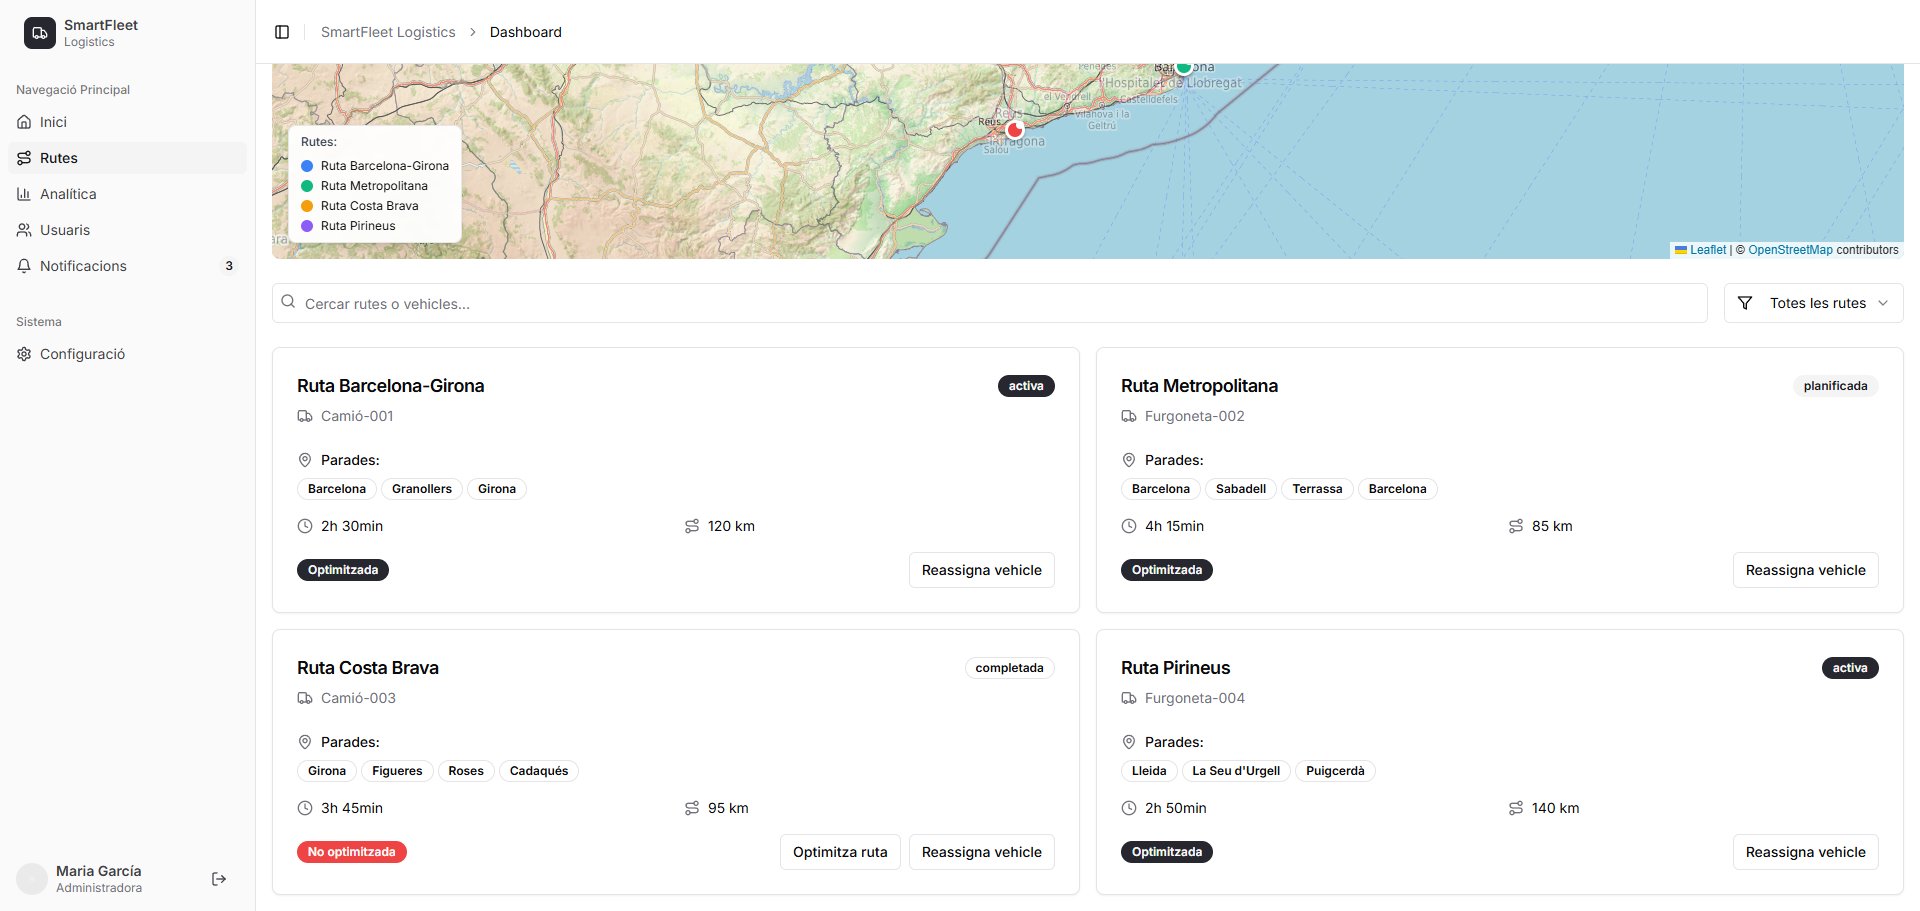Click the Granollers stop chip
This screenshot has height=911, width=1920.
pyautogui.click(x=421, y=489)
